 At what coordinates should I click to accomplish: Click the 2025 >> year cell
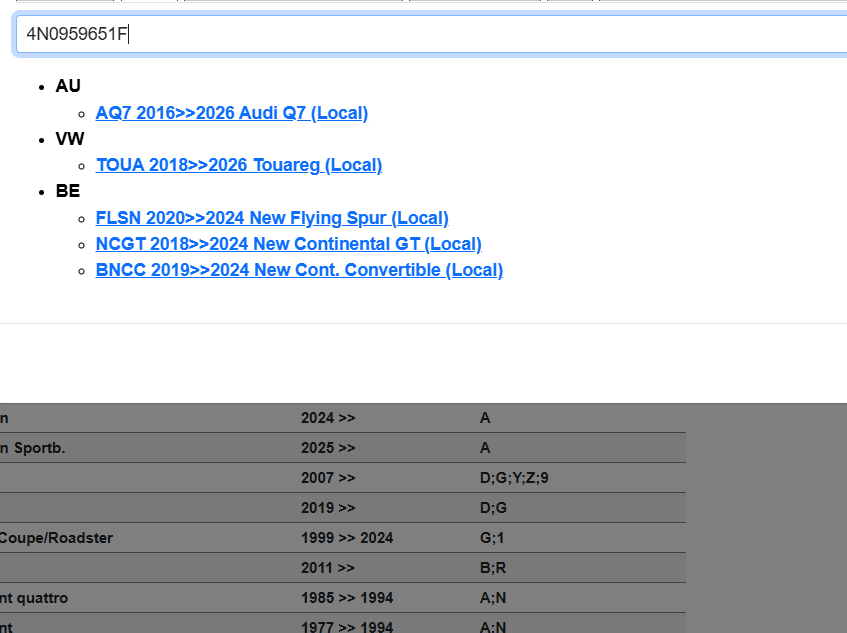tap(328, 448)
